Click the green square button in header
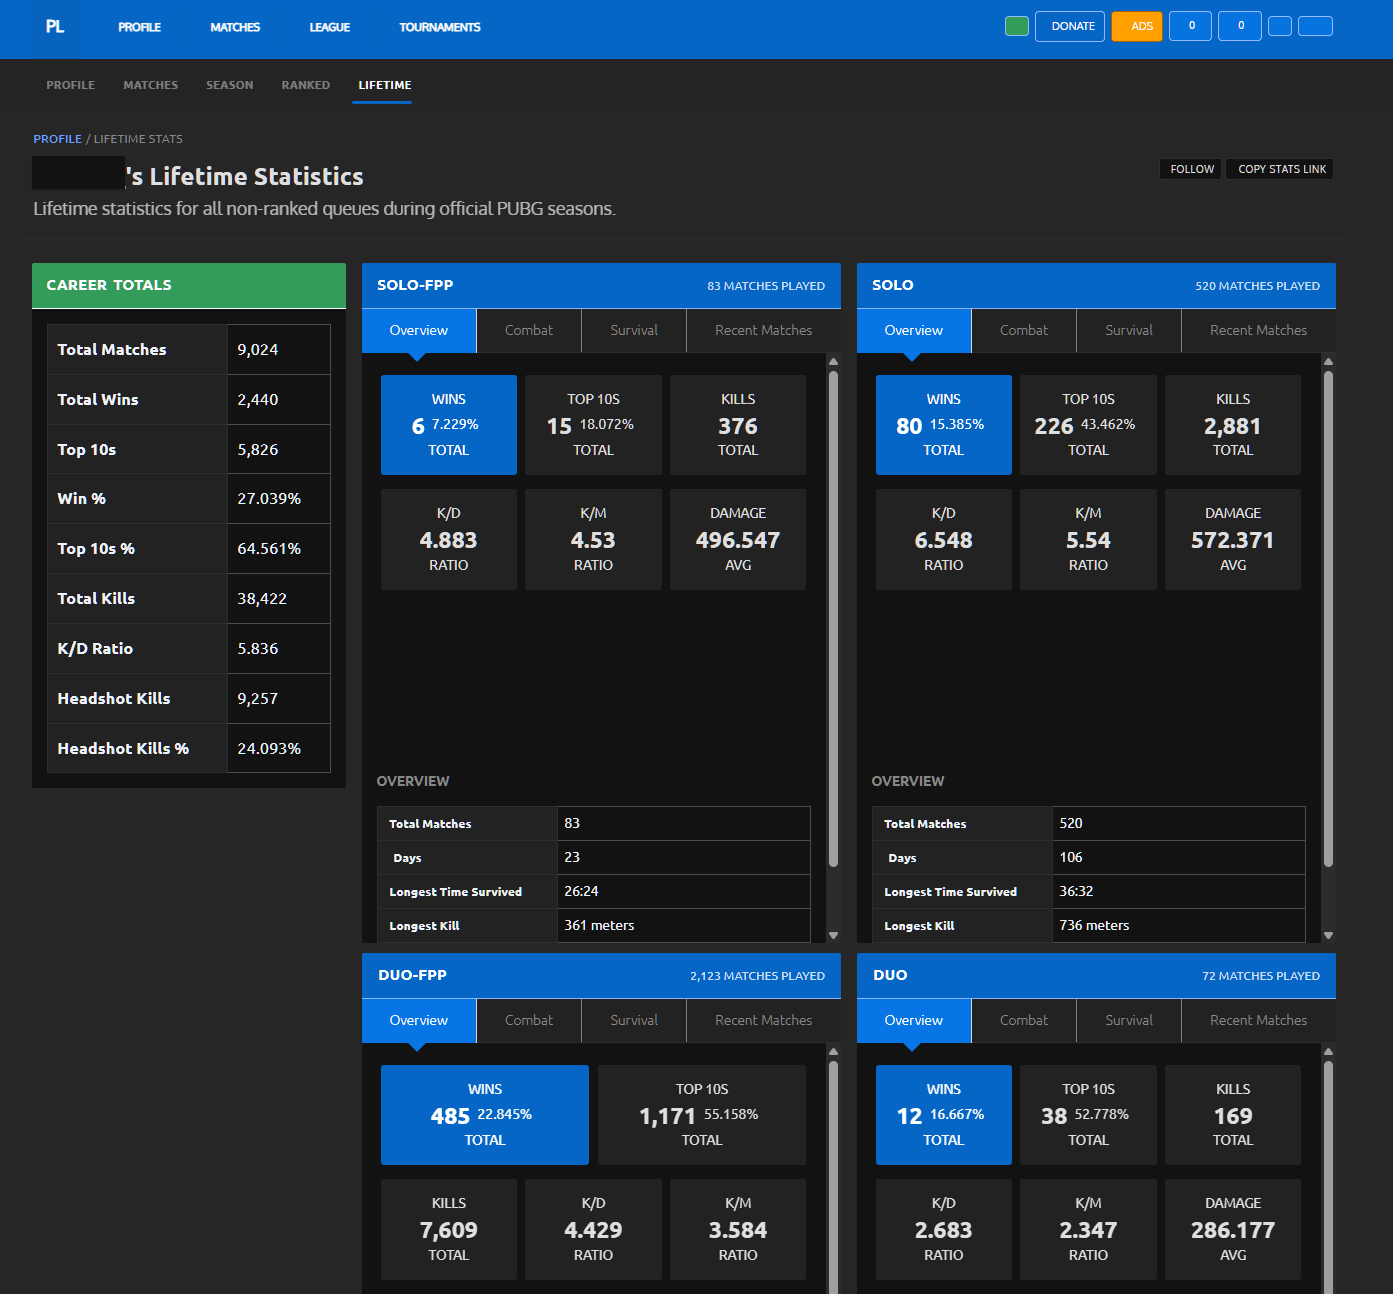 [1016, 26]
